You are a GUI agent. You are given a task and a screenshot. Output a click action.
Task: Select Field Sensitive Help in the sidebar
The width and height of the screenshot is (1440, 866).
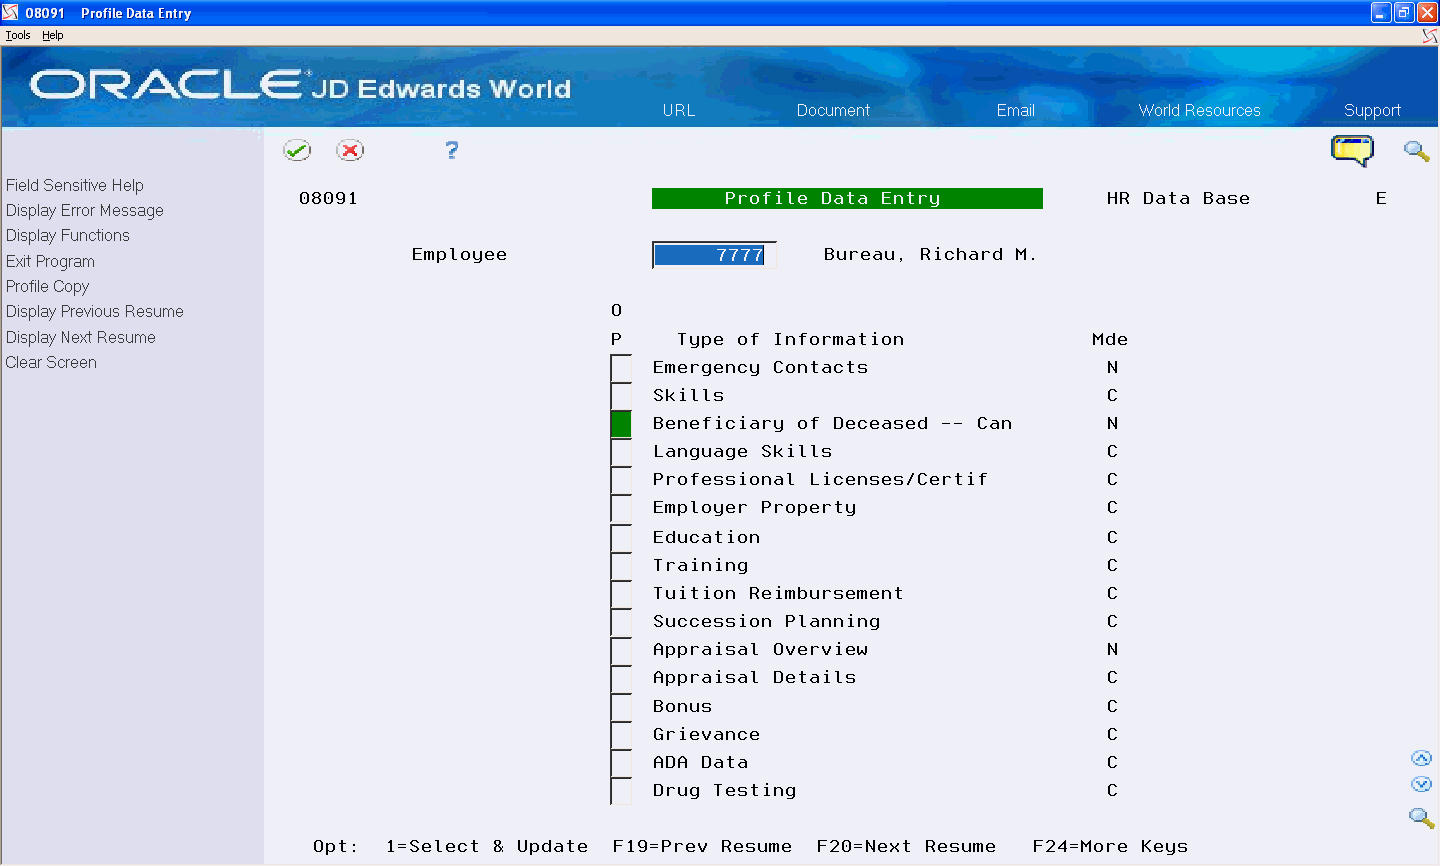pyautogui.click(x=75, y=185)
